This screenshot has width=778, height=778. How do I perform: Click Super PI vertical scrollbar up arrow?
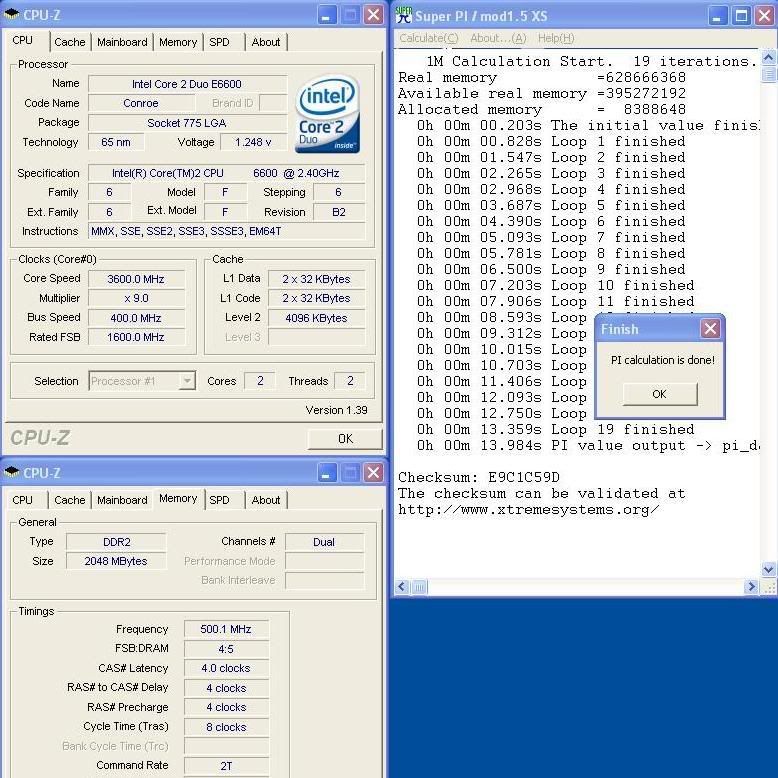coord(768,58)
